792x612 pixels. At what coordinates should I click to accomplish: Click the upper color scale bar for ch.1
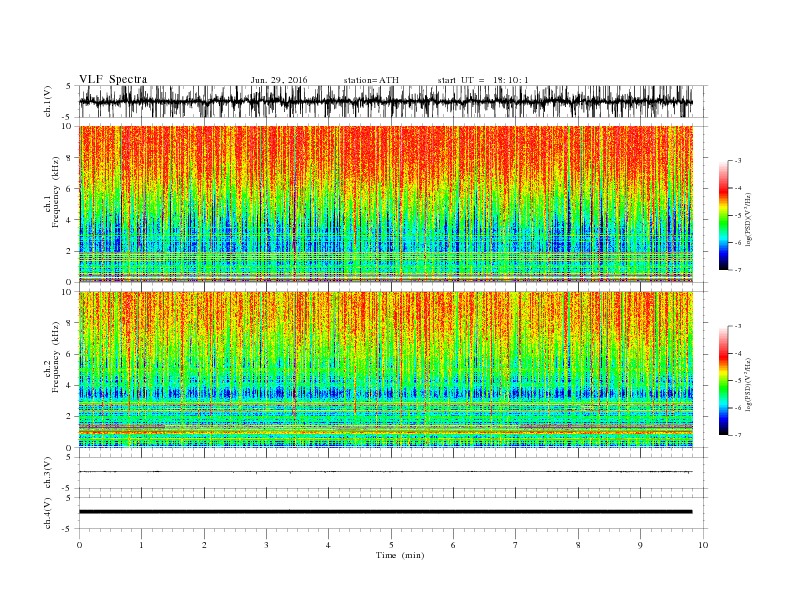723,215
